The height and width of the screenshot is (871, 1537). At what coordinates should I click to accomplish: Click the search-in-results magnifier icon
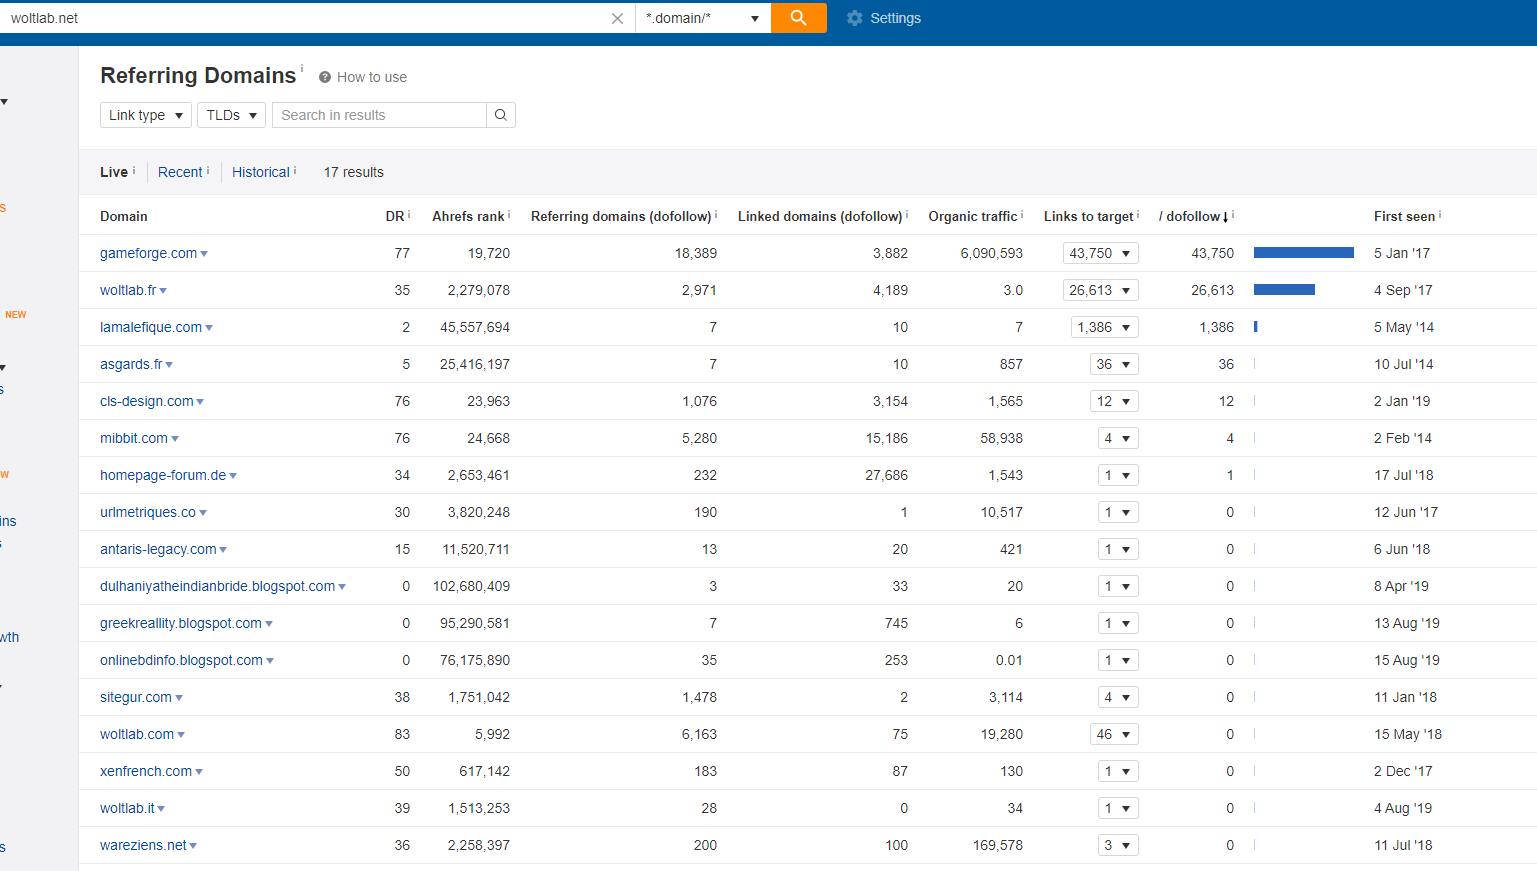(501, 115)
